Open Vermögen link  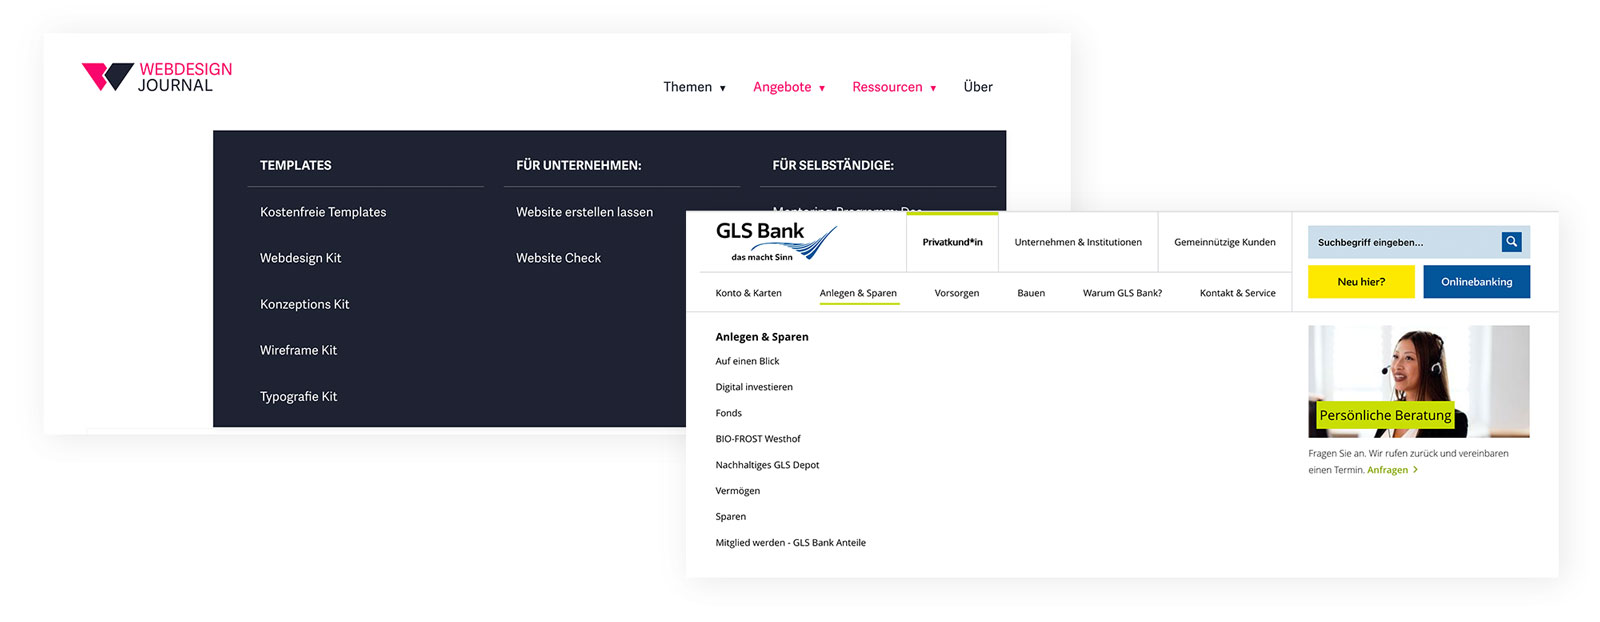tap(737, 491)
